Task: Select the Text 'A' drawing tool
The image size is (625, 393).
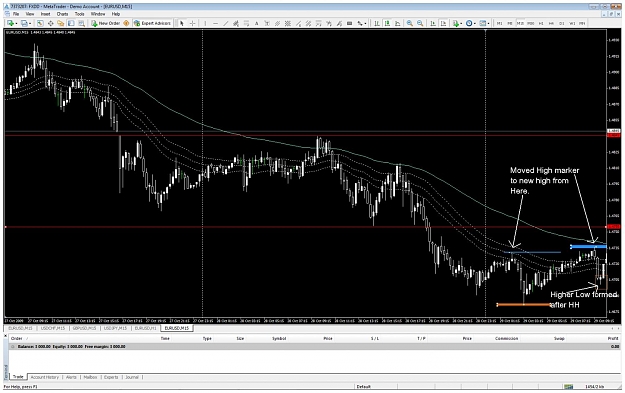Action: tap(256, 24)
